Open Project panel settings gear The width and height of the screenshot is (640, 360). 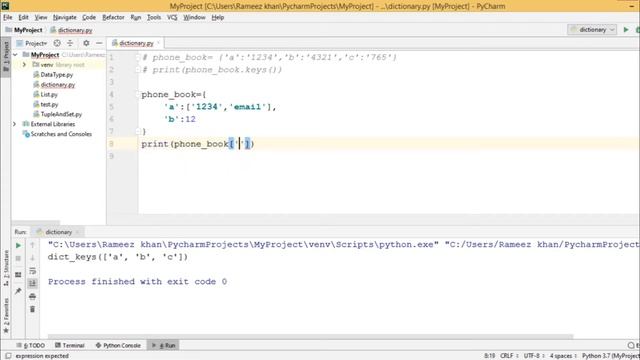point(86,43)
